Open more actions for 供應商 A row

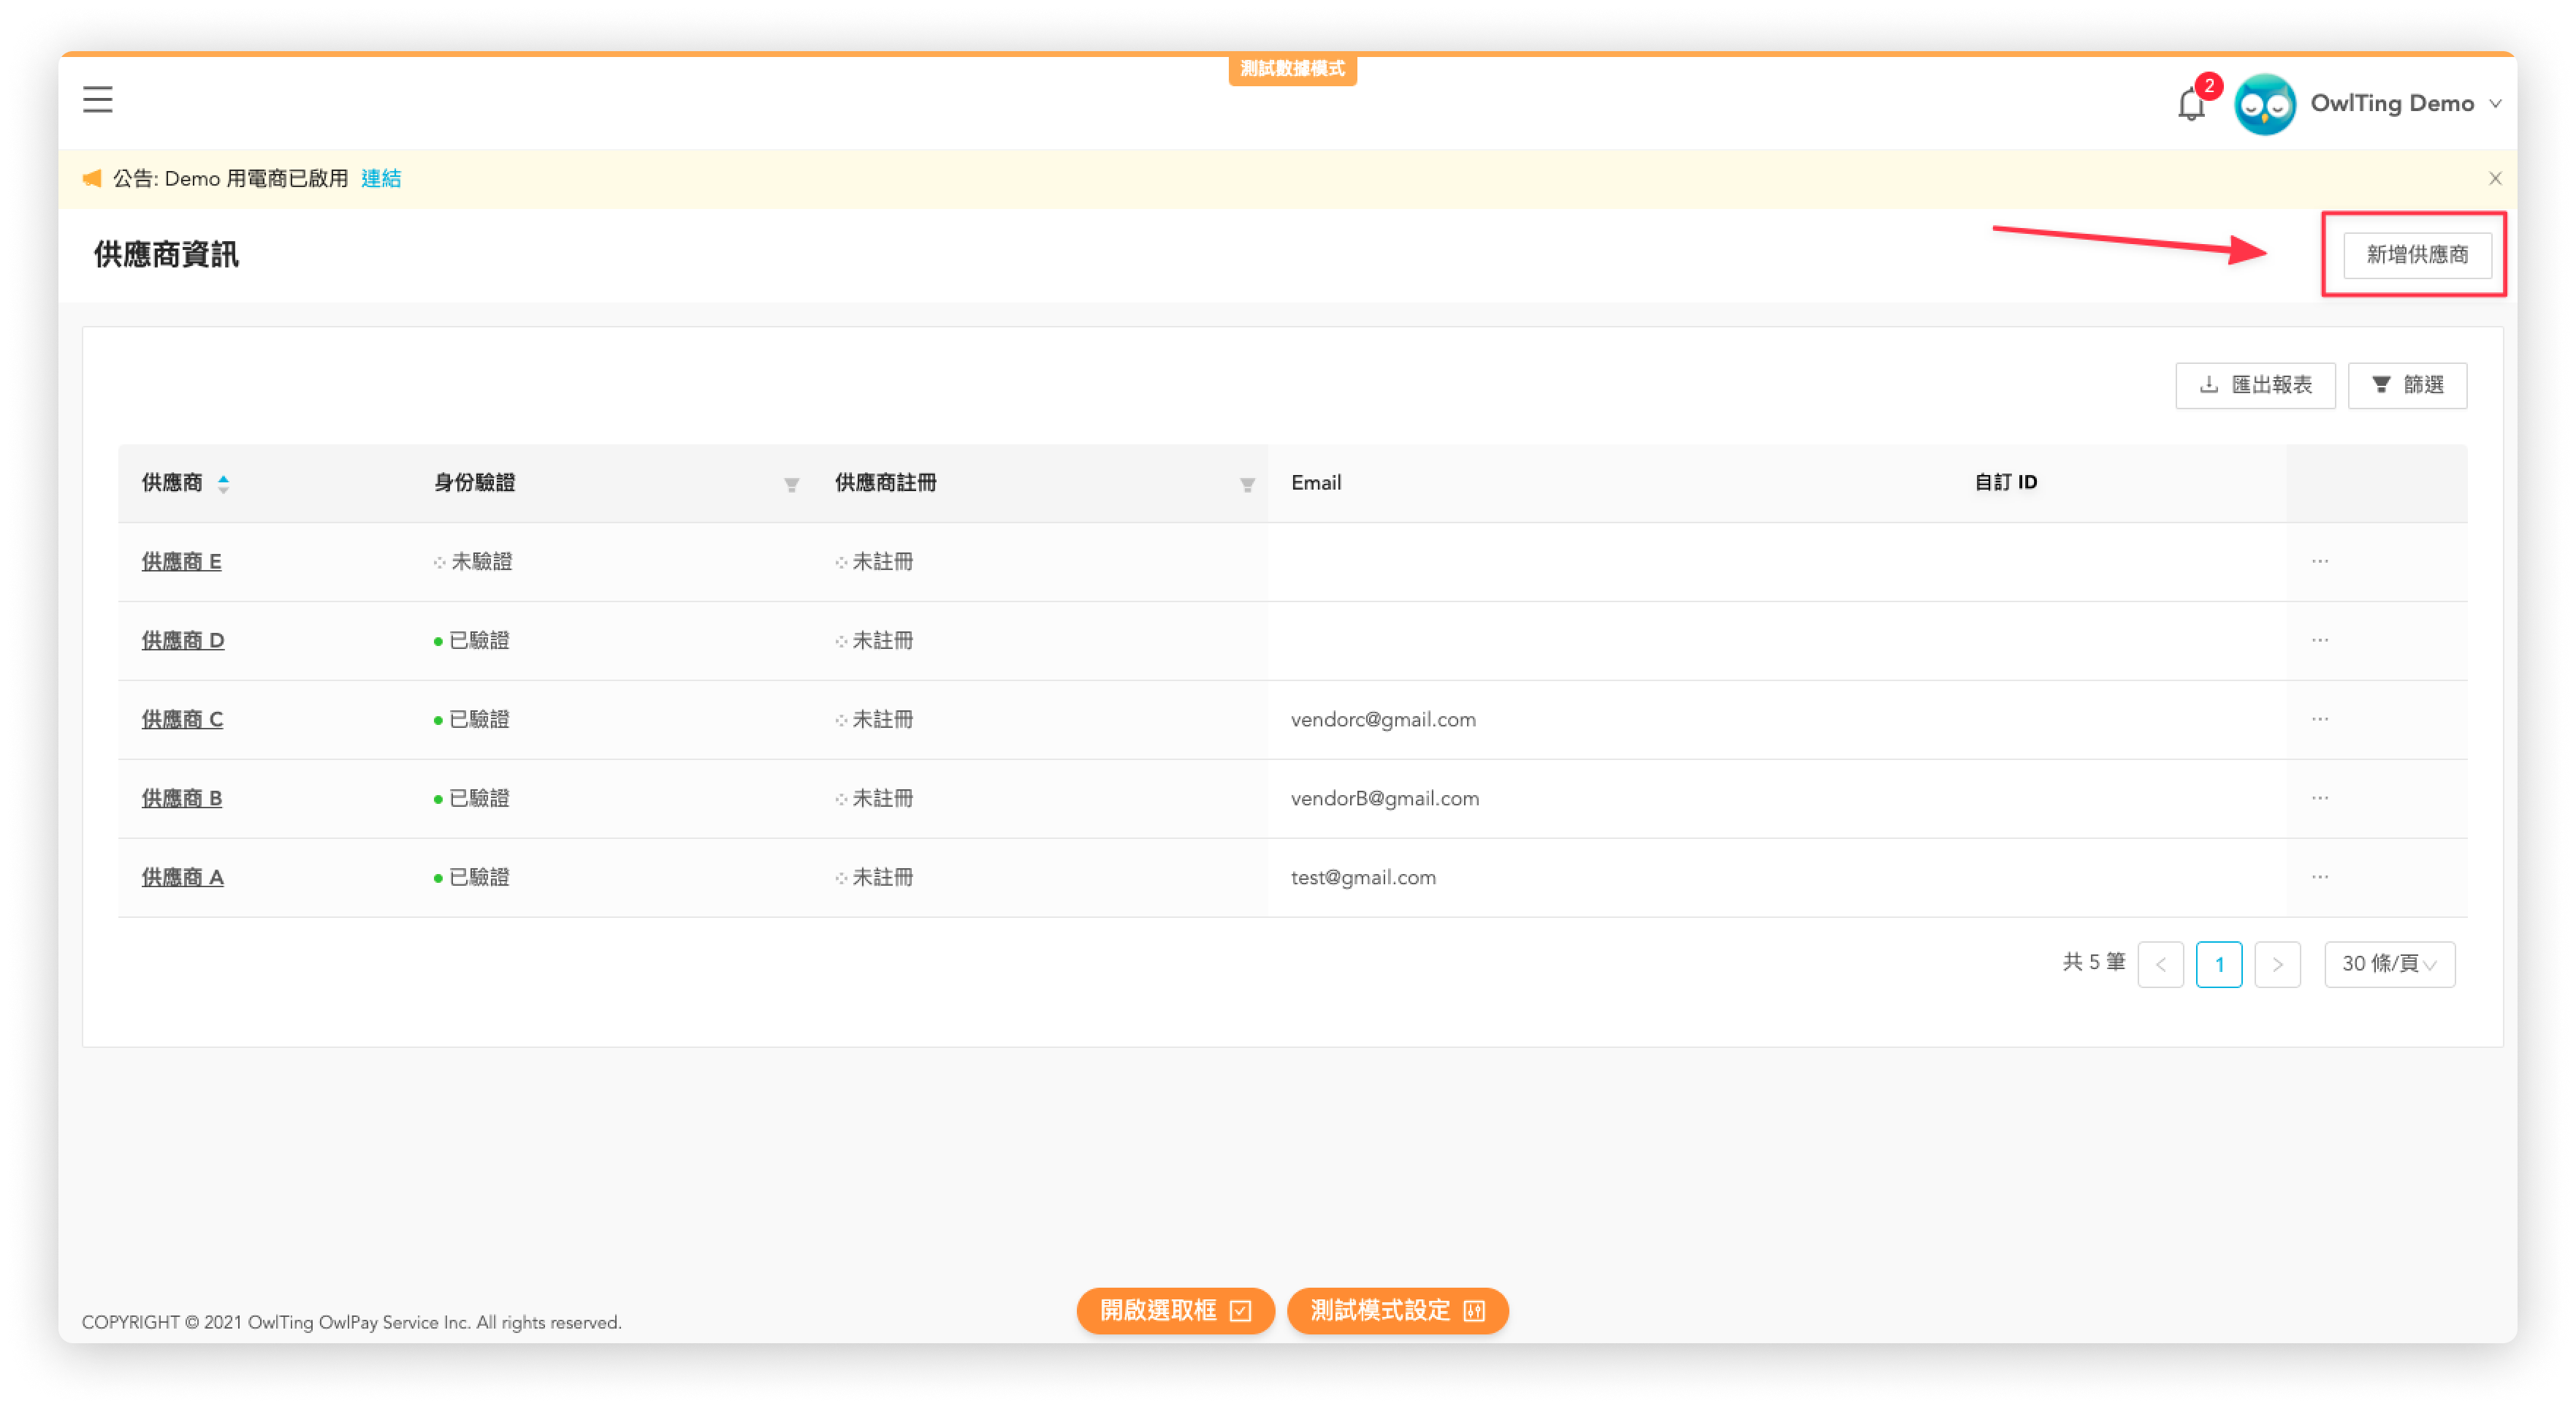tap(2319, 878)
